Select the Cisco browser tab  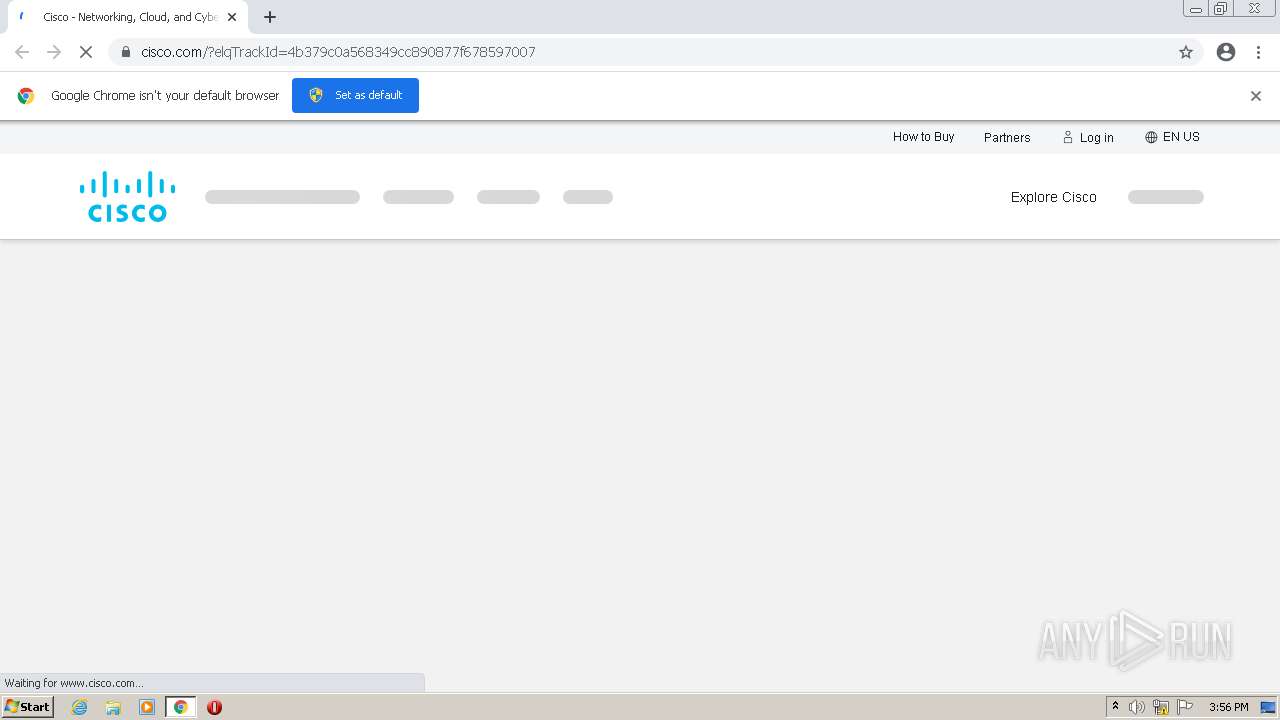click(127, 17)
